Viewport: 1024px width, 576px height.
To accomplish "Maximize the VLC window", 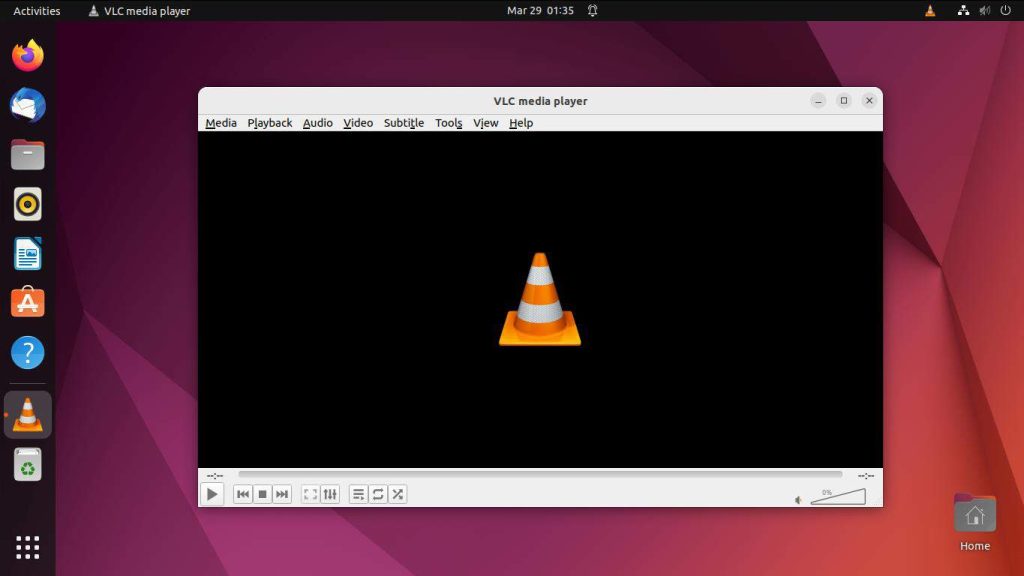I will click(x=844, y=101).
